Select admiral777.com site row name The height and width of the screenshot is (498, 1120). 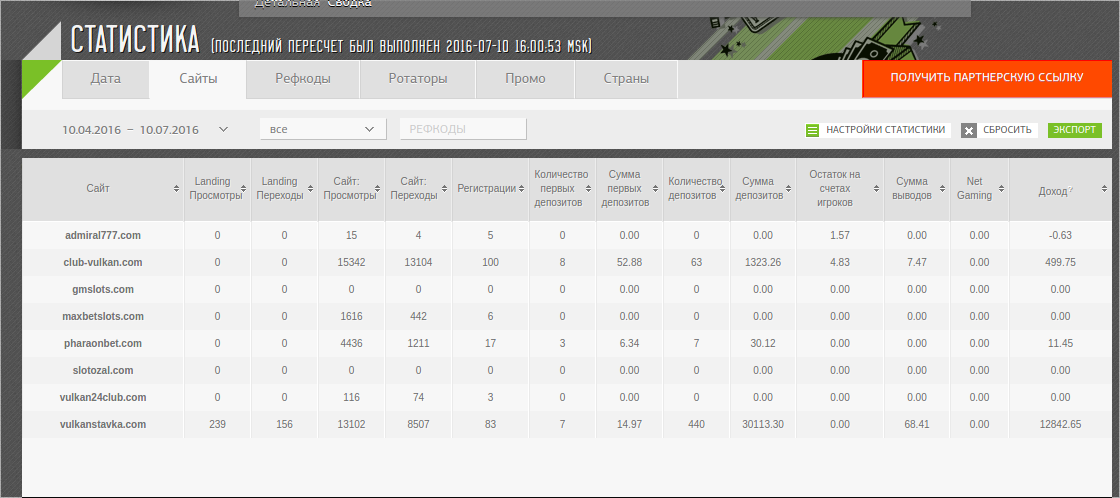tap(103, 235)
